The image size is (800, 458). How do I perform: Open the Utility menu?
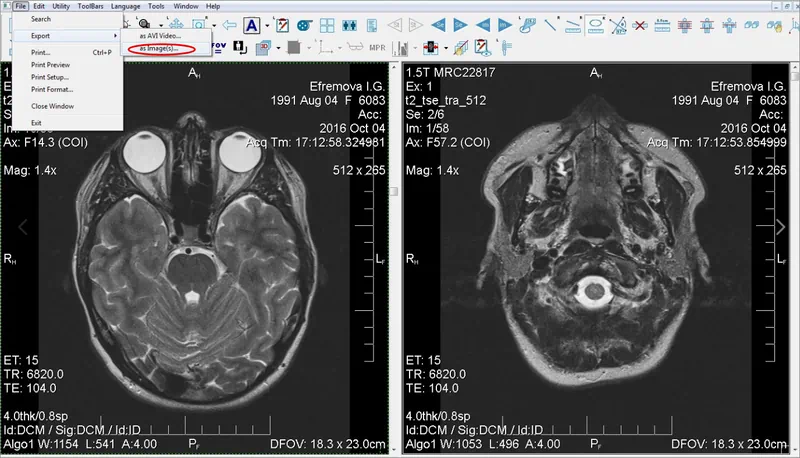tap(61, 6)
